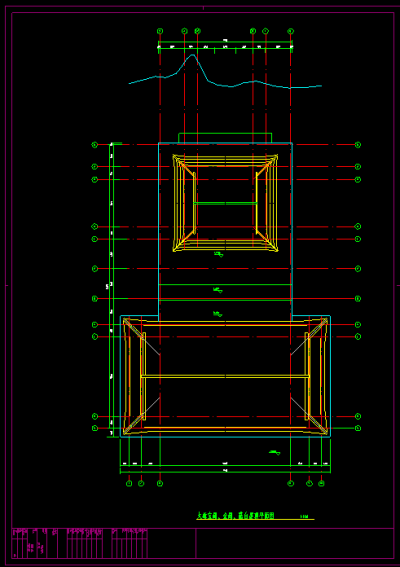
Task: Select the green ridge line inside the square upper roof
Action: coord(225,203)
